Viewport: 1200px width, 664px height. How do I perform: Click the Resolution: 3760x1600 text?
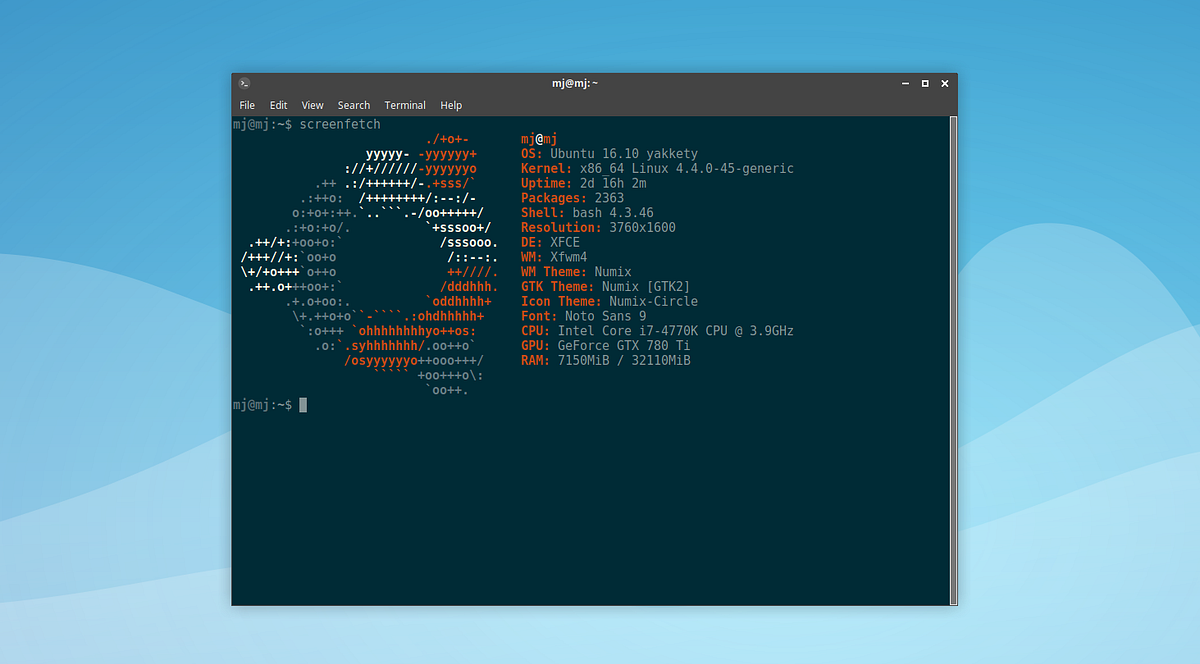(598, 227)
